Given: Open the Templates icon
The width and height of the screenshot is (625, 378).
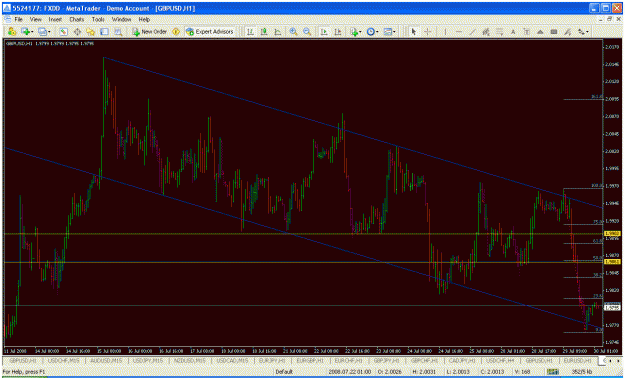Looking at the screenshot, I should [x=387, y=32].
